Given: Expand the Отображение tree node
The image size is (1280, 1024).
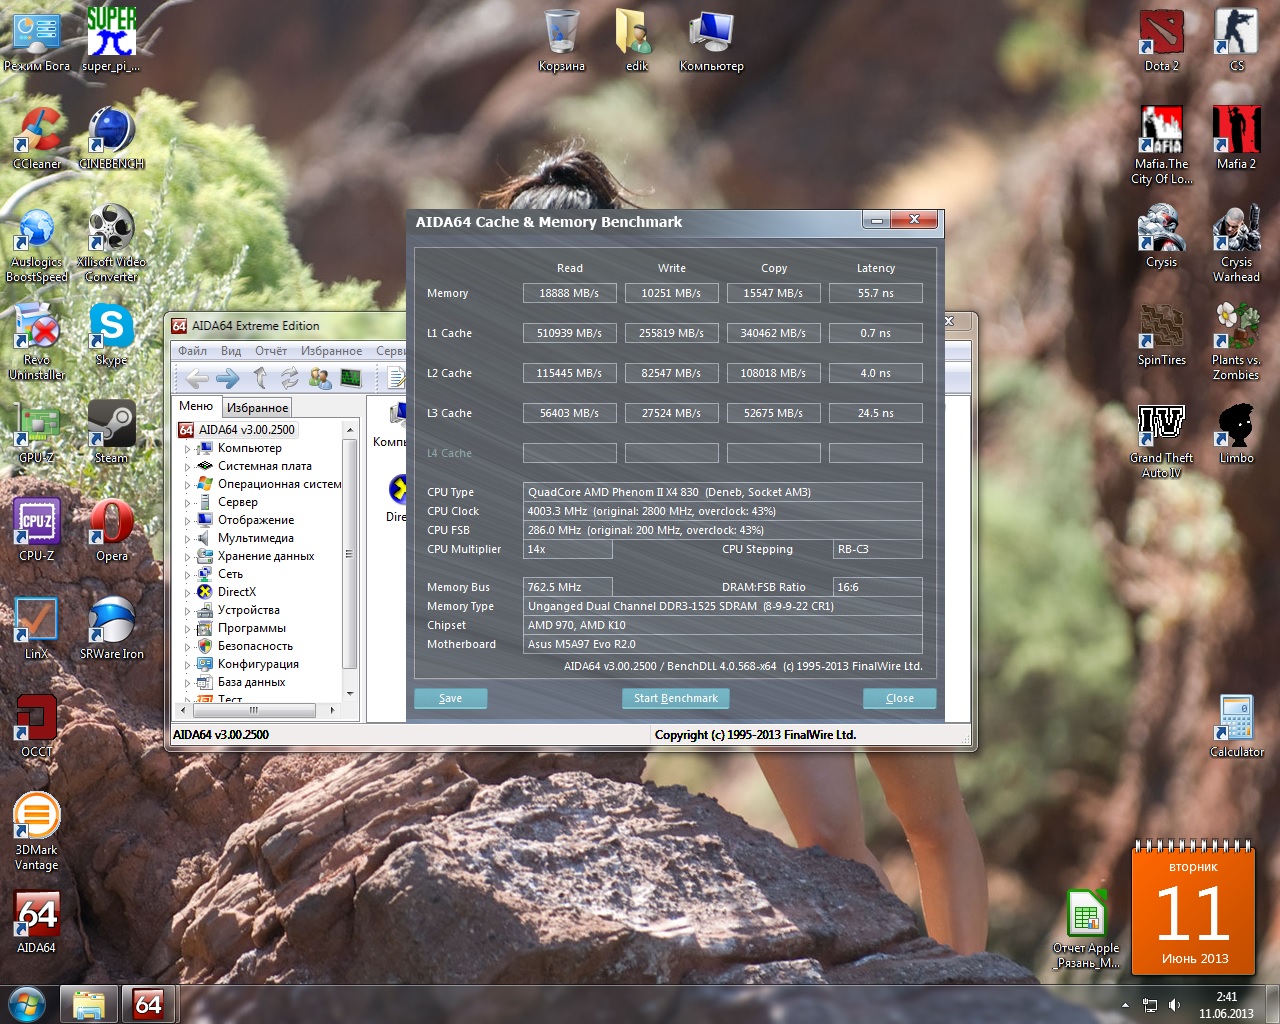Looking at the screenshot, I should [187, 521].
